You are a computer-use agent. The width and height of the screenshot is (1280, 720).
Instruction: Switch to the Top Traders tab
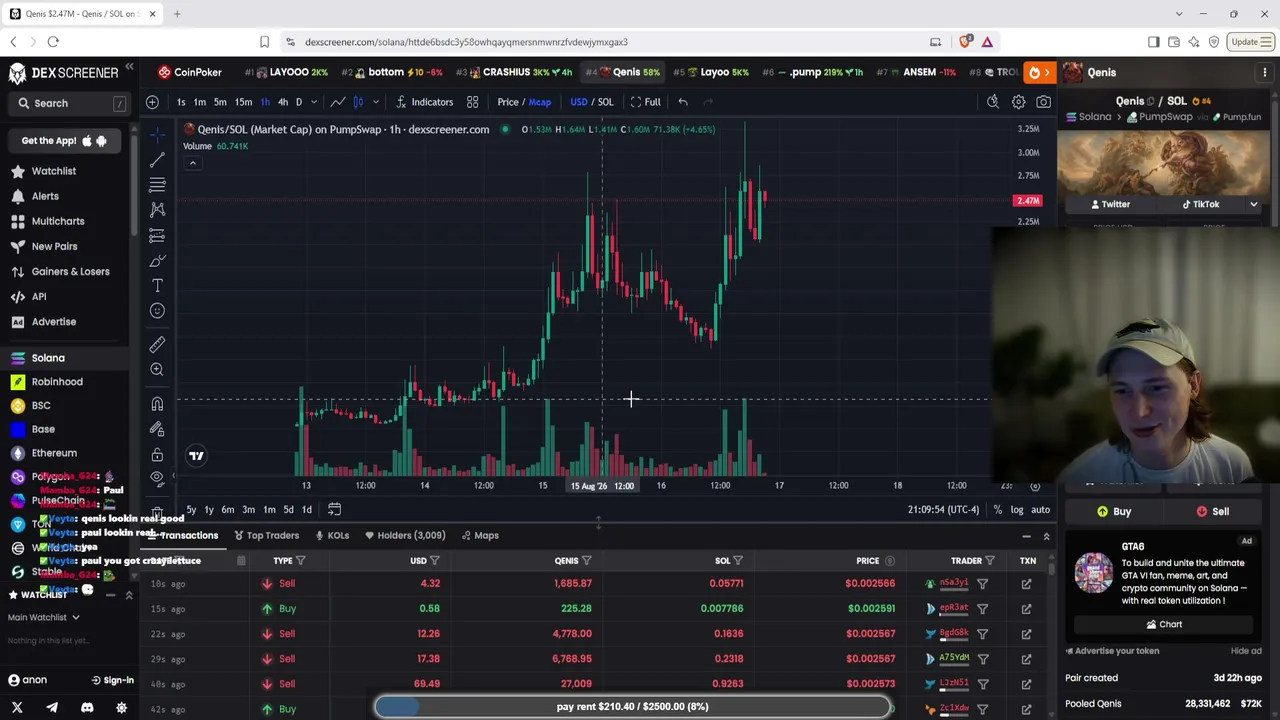tap(267, 536)
